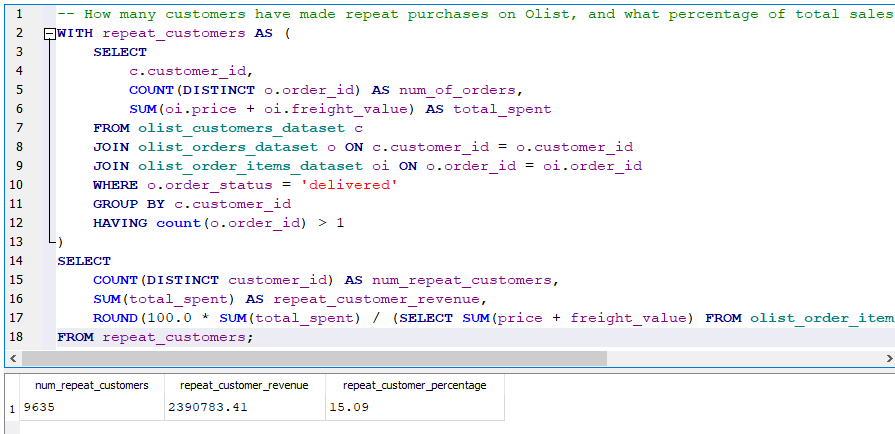Click the scroll left arrow of editor
This screenshot has height=434, width=895.
coord(13,359)
